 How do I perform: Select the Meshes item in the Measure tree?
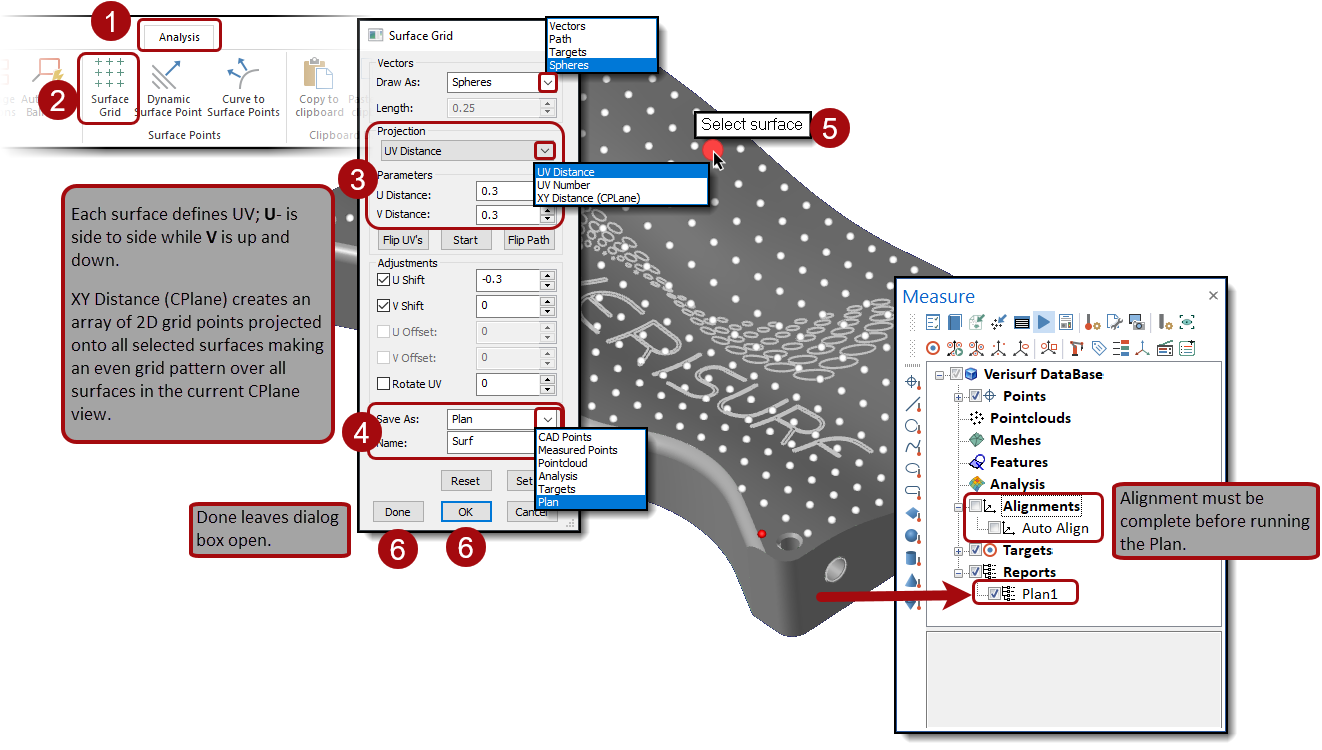(1015, 440)
